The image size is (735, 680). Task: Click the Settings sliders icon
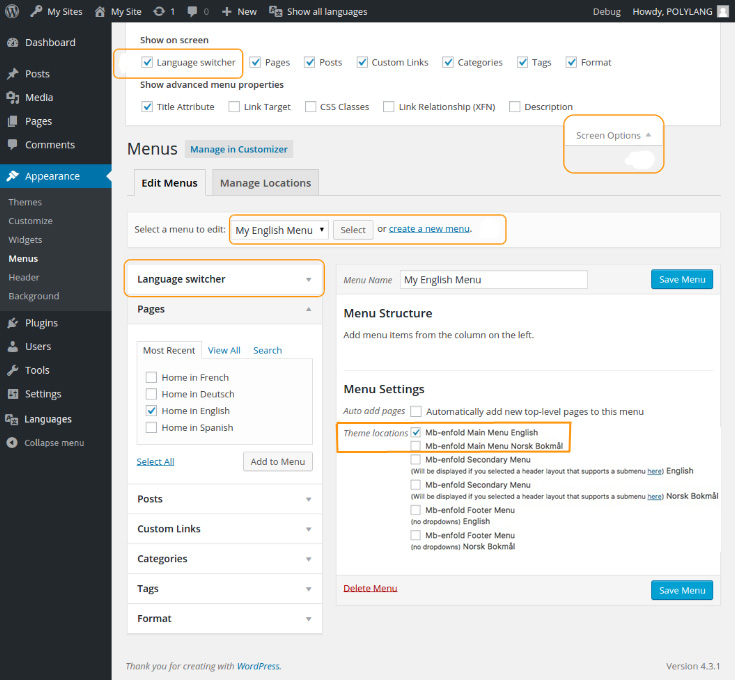13,394
